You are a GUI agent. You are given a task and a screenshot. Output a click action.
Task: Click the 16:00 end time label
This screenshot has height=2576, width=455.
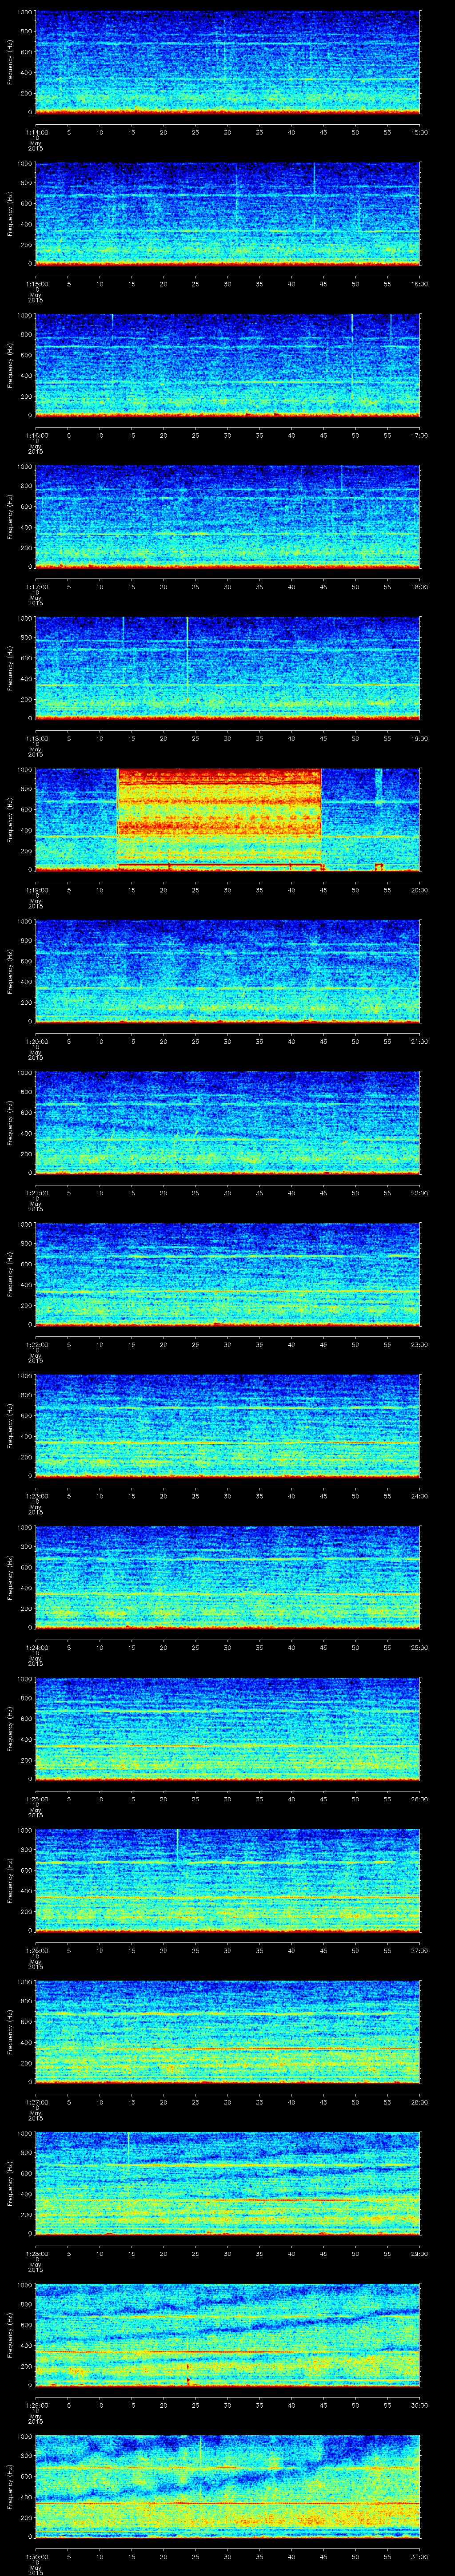coord(420,284)
